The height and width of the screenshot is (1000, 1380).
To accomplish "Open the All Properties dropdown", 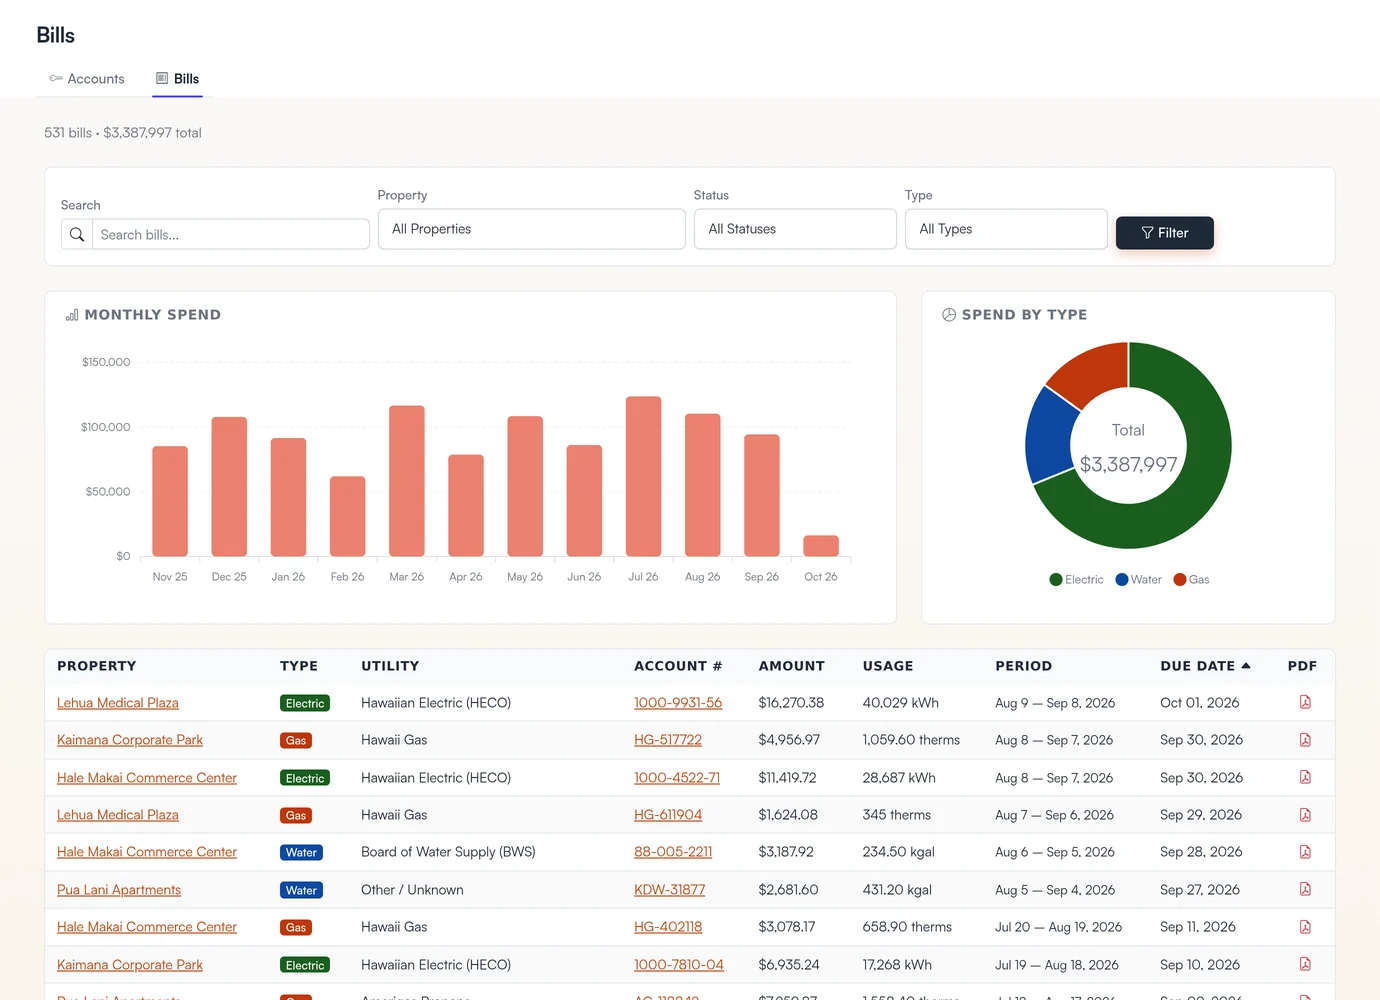I will click(532, 229).
